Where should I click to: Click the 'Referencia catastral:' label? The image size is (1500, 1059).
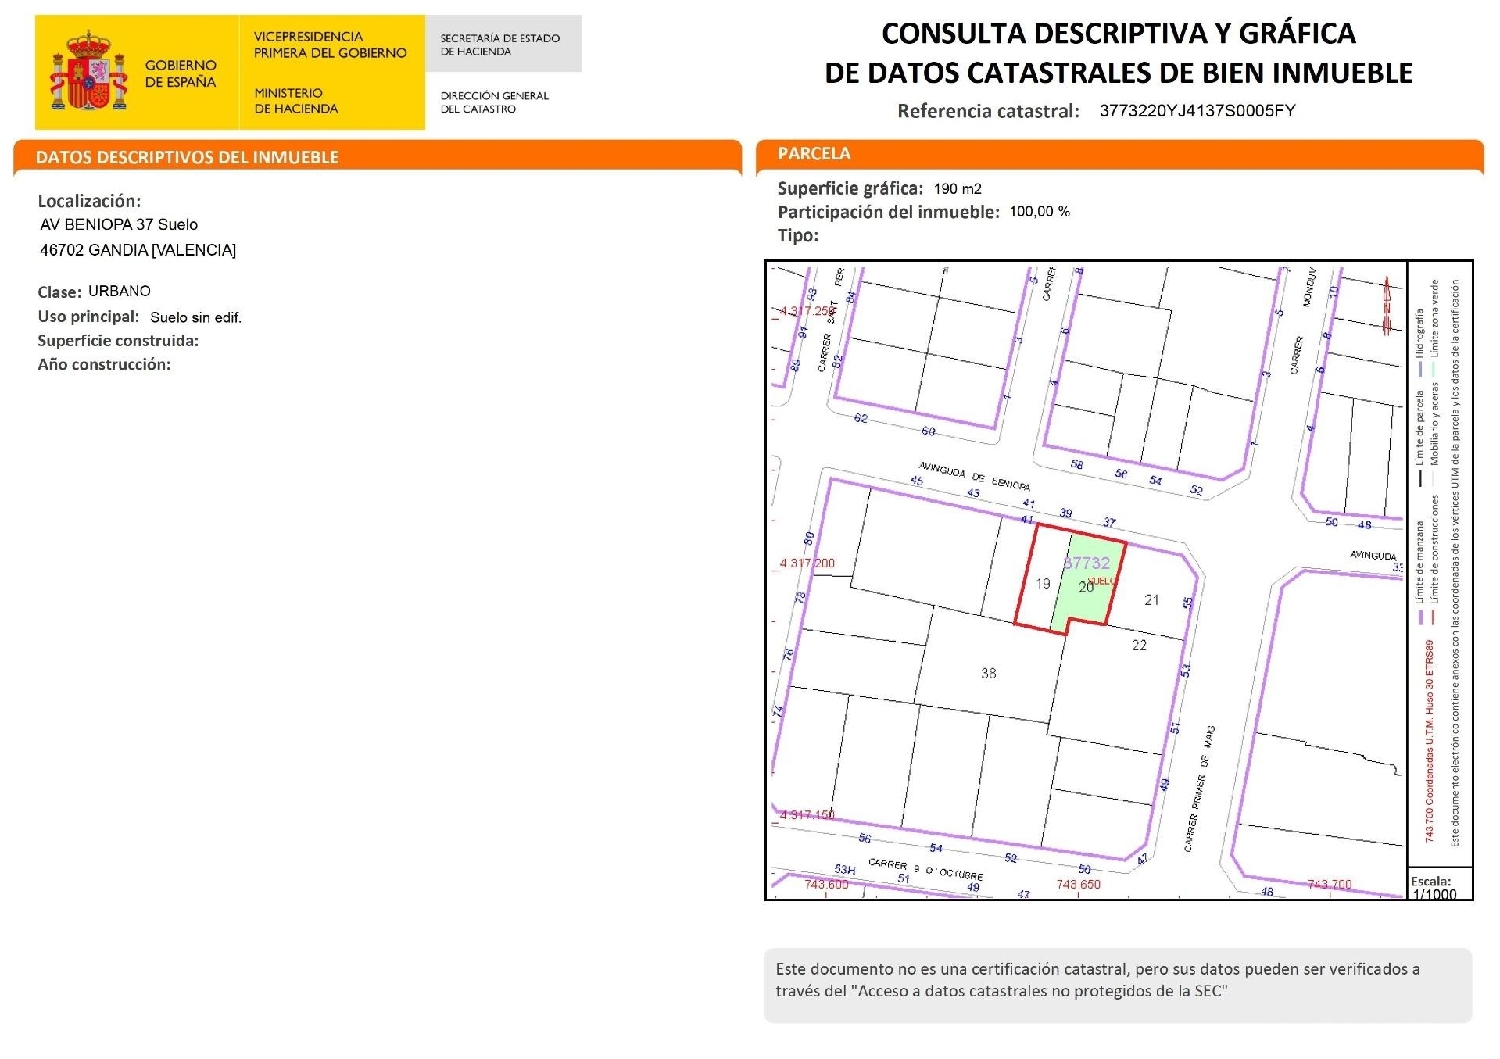coord(988,111)
